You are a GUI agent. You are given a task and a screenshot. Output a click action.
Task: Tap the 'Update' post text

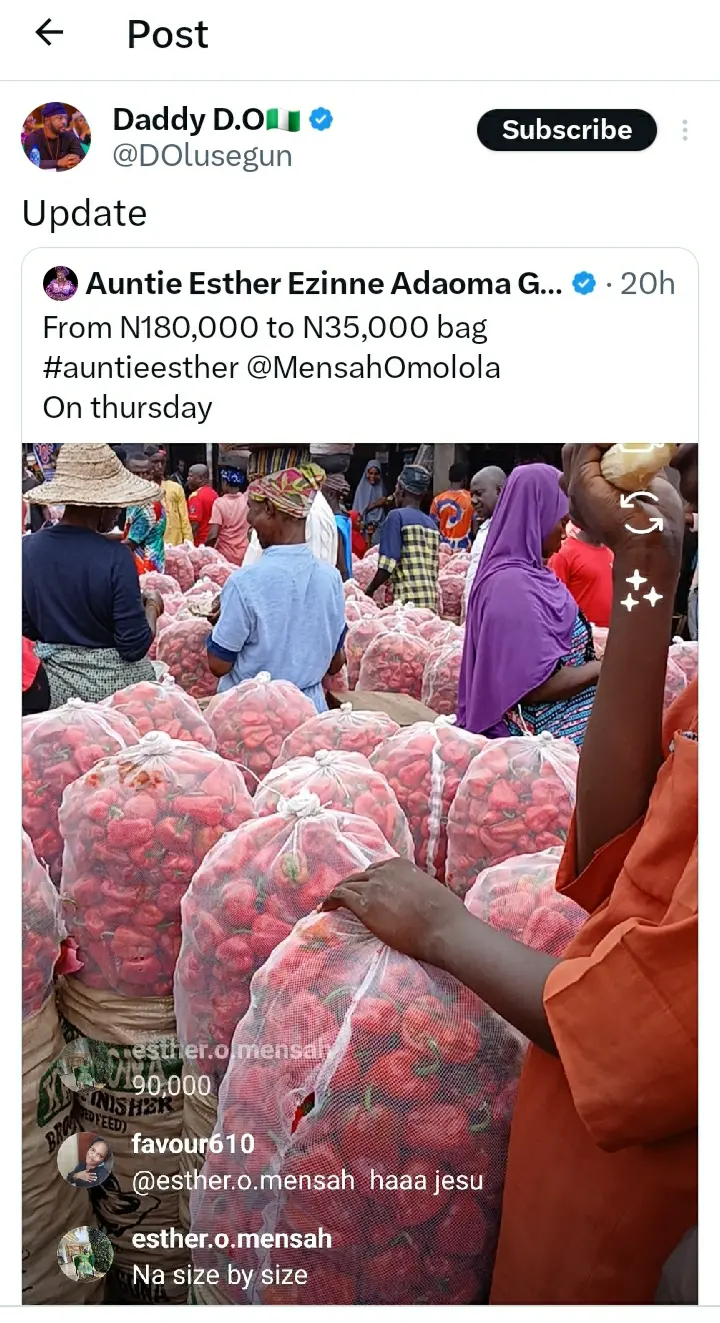pyautogui.click(x=85, y=213)
